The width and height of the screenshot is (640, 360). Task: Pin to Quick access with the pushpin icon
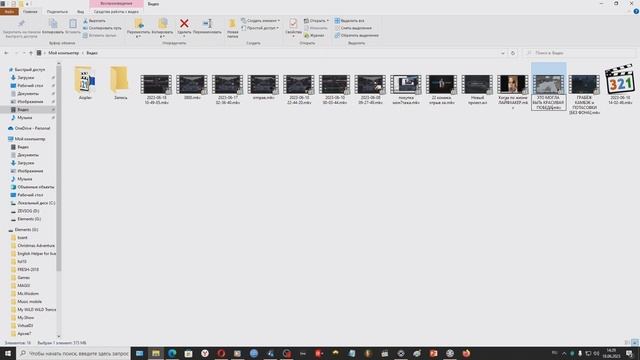point(21,23)
